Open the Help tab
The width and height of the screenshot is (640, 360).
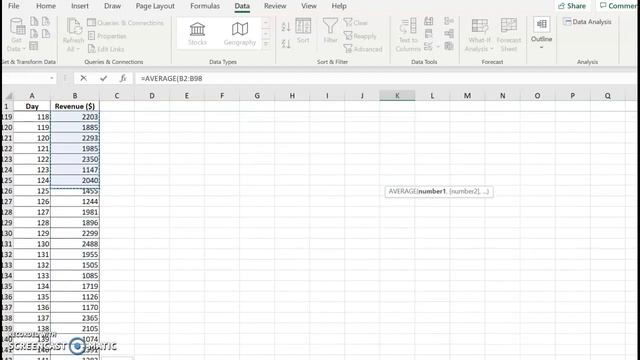click(x=339, y=6)
